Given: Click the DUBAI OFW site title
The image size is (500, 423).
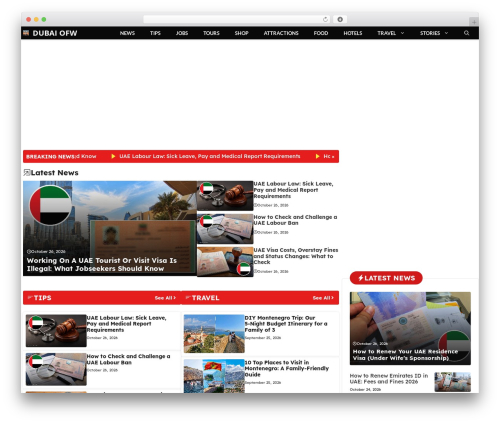Looking at the screenshot, I should pyautogui.click(x=55, y=33).
